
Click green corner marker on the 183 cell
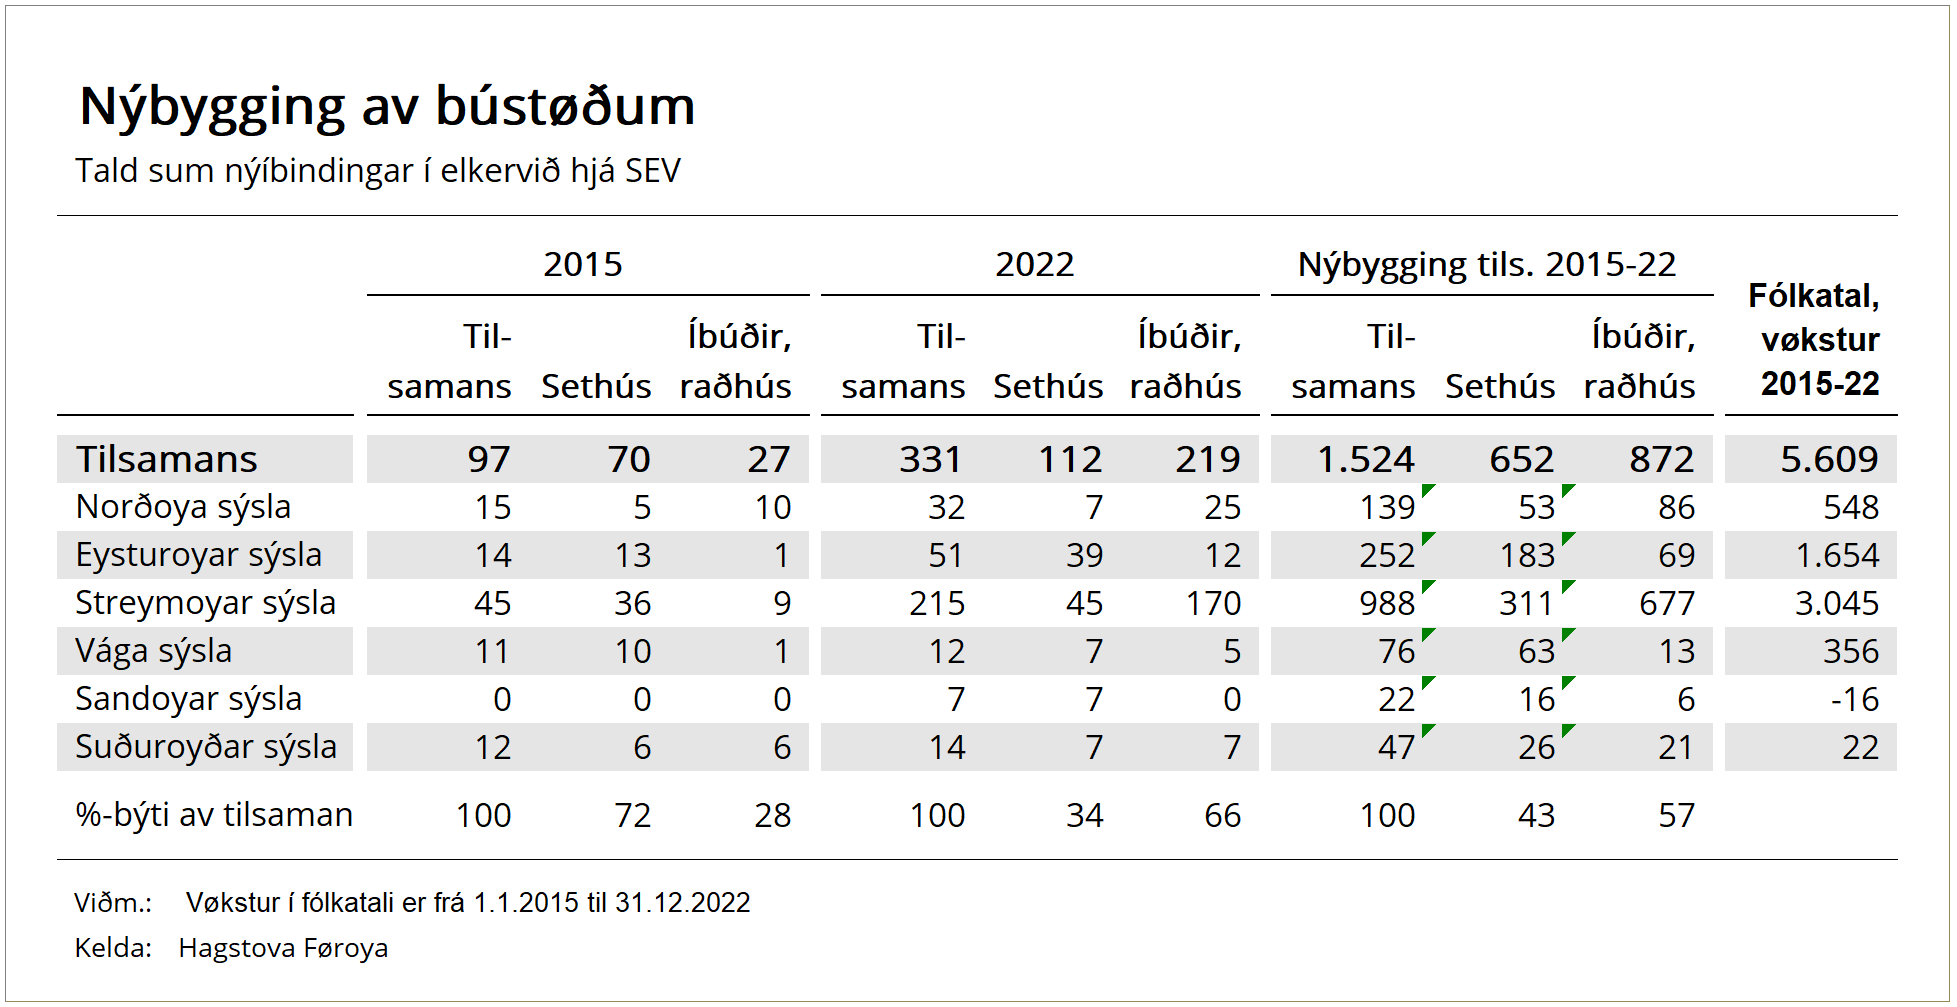pos(1568,537)
